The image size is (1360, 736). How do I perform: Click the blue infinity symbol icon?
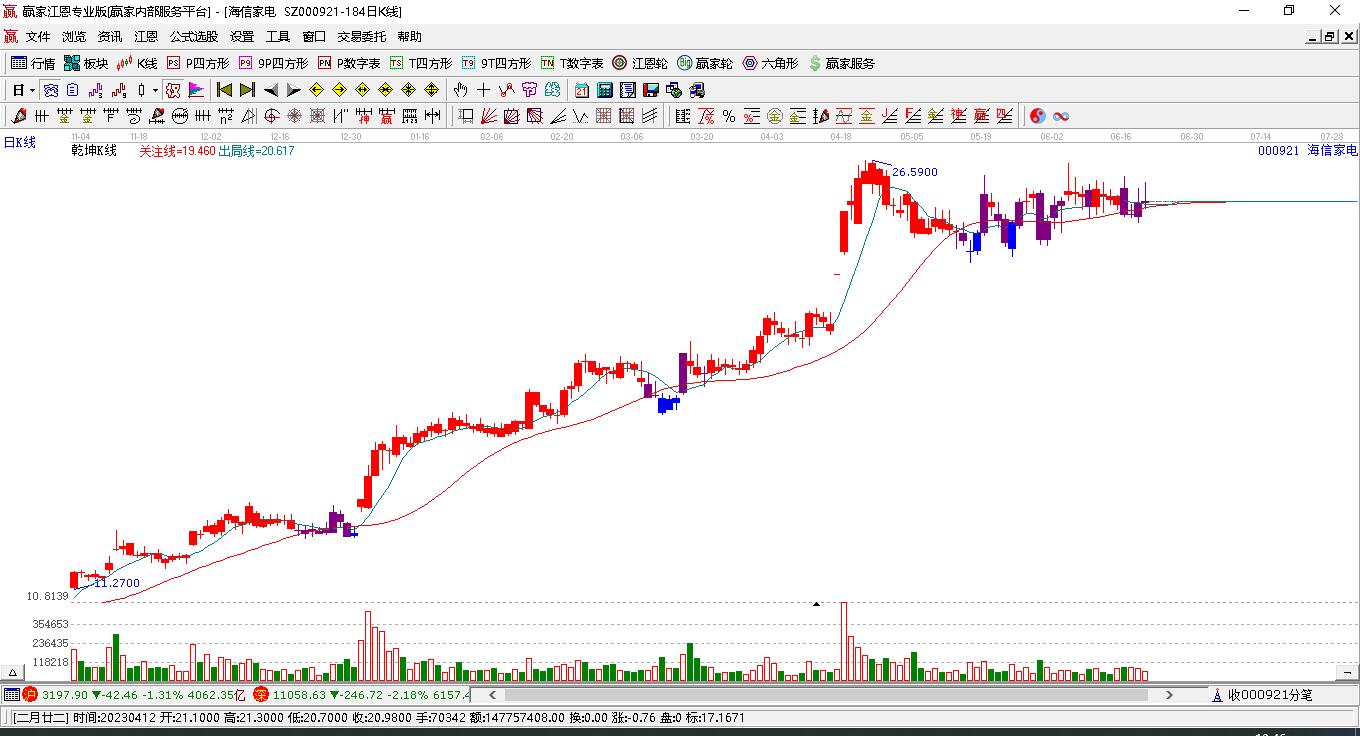tap(1061, 116)
